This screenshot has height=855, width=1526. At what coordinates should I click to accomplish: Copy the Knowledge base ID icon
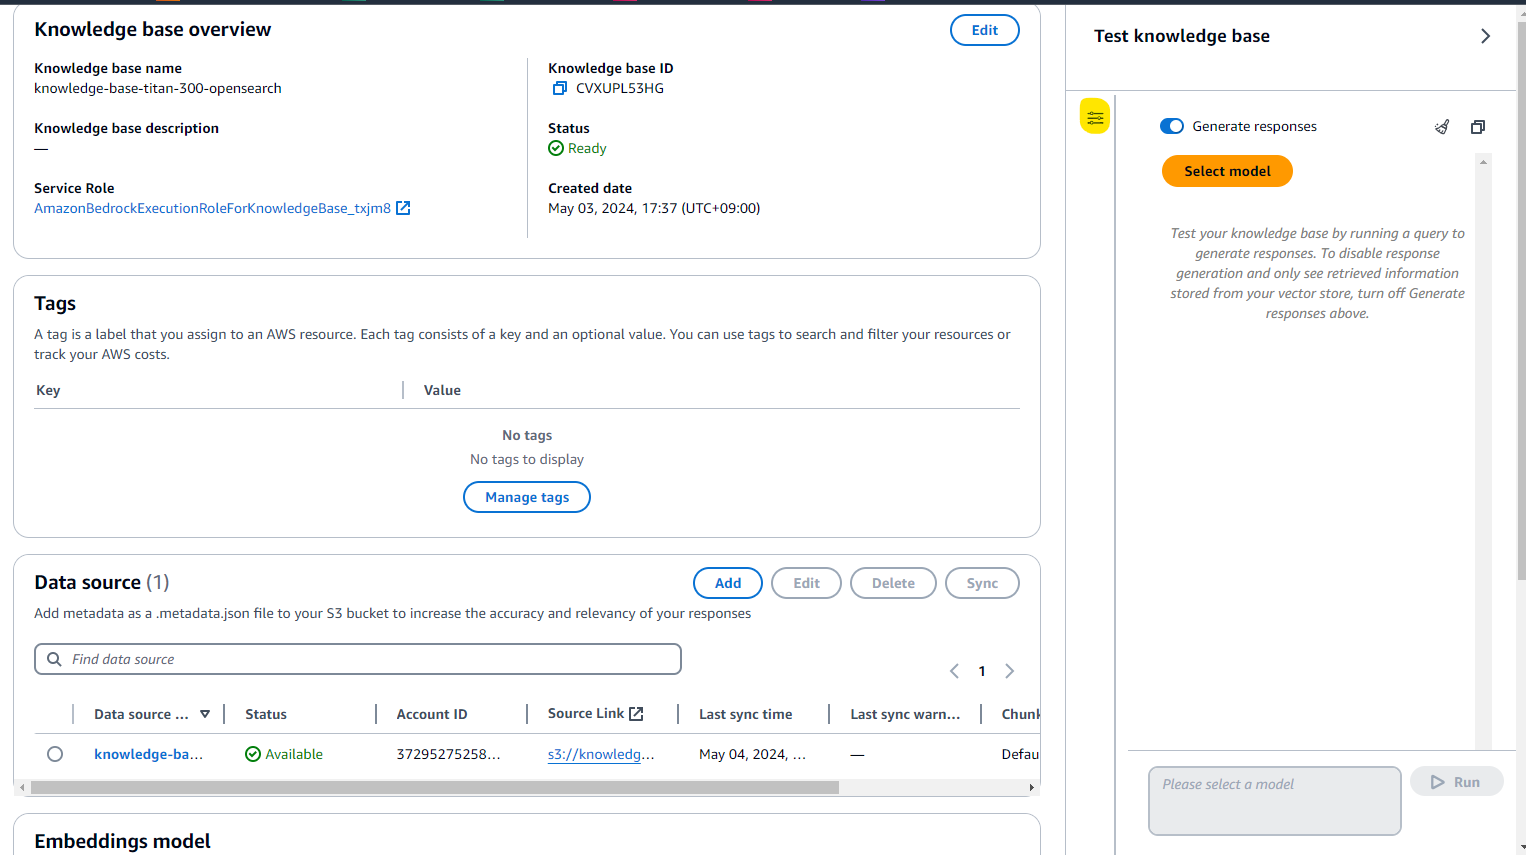pyautogui.click(x=560, y=88)
